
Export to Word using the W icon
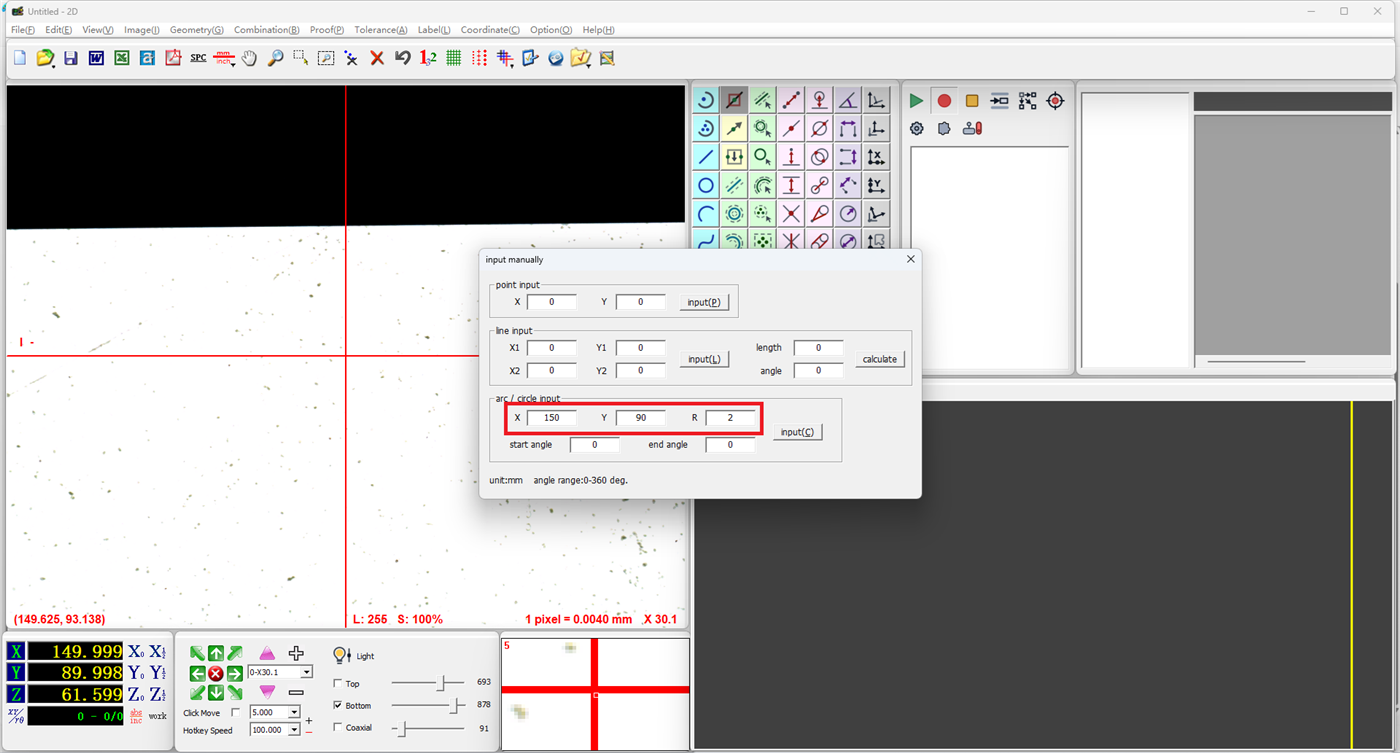tap(96, 58)
